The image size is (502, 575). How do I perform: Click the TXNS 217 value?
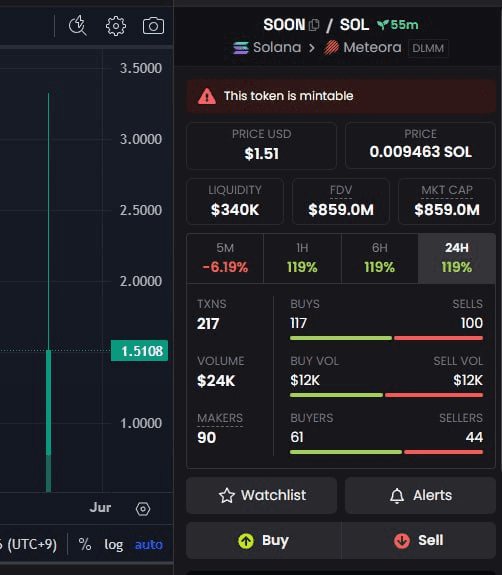click(x=208, y=324)
